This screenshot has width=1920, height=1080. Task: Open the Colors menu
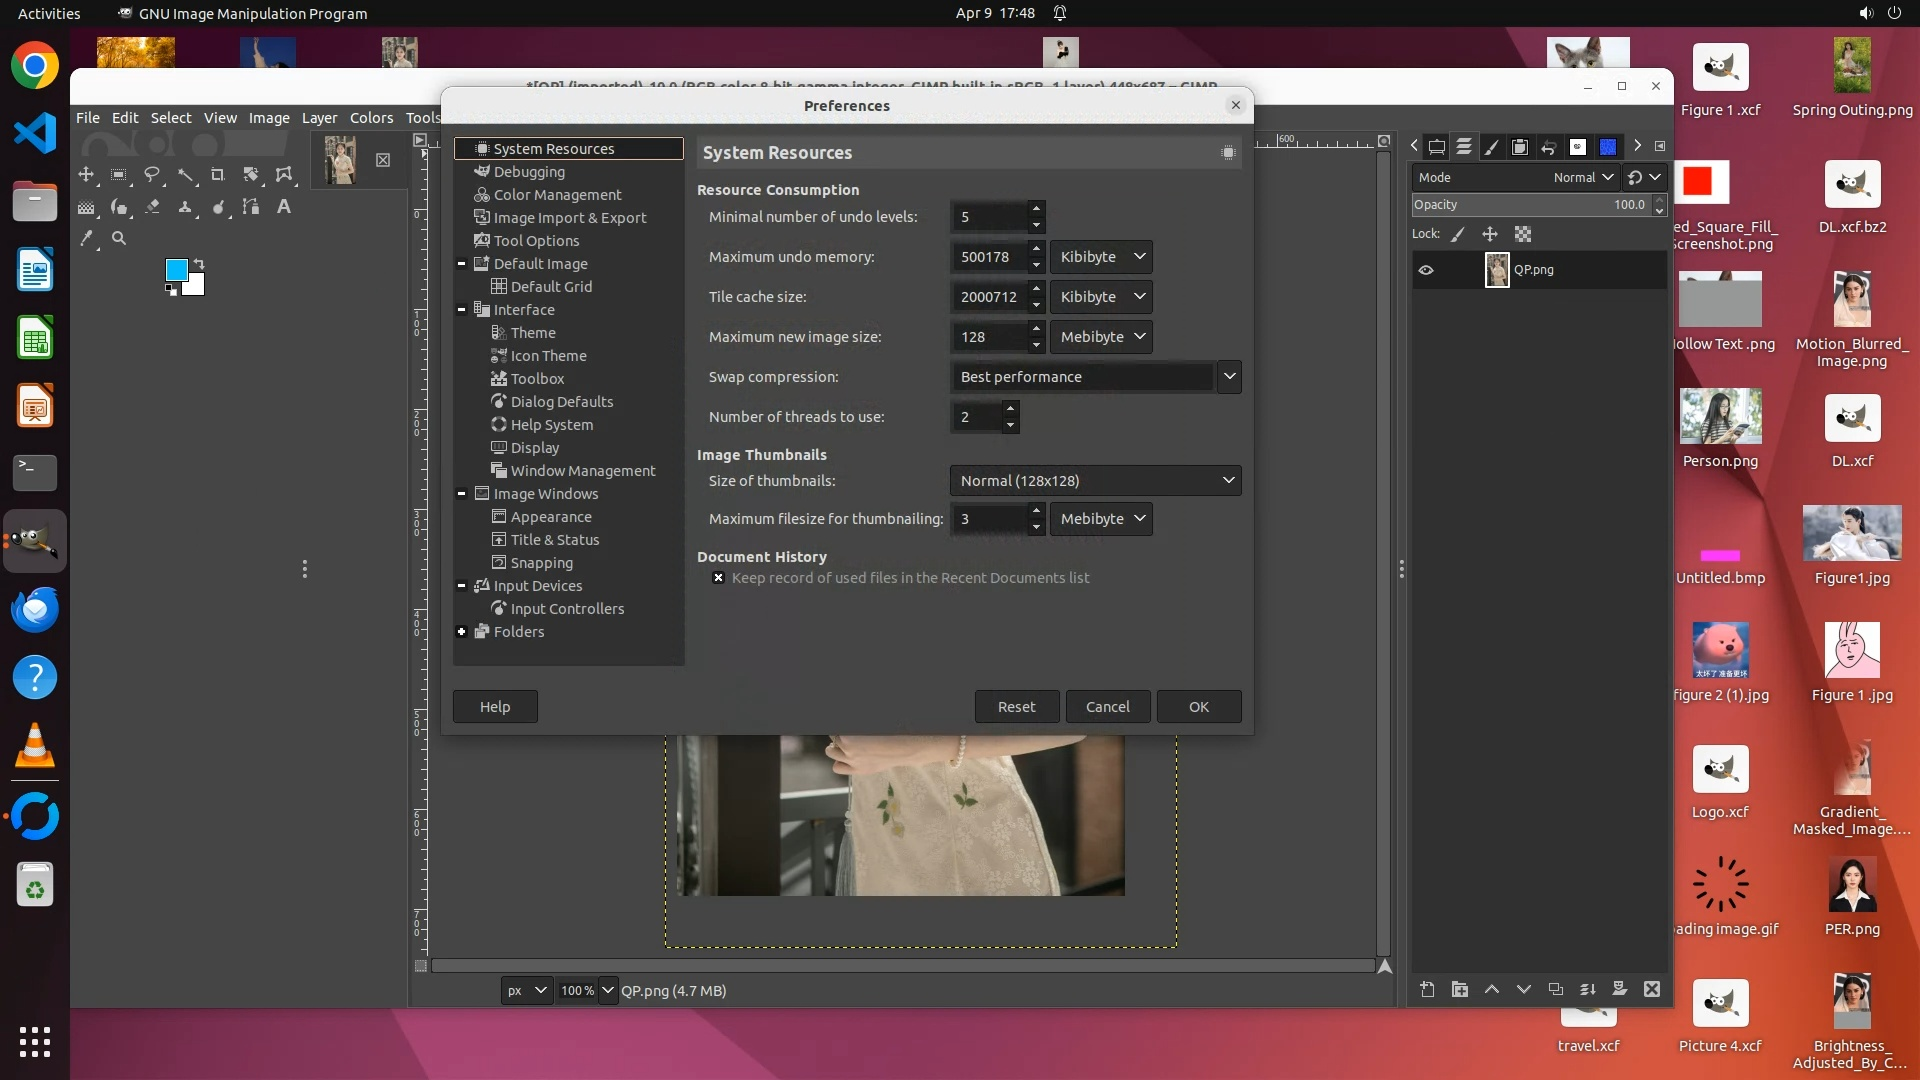click(371, 118)
